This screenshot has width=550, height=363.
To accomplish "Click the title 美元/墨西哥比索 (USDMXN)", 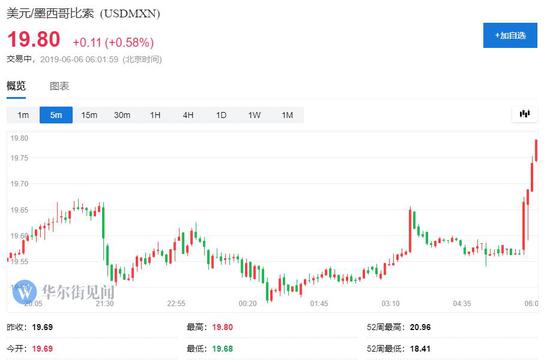I will coord(83,13).
